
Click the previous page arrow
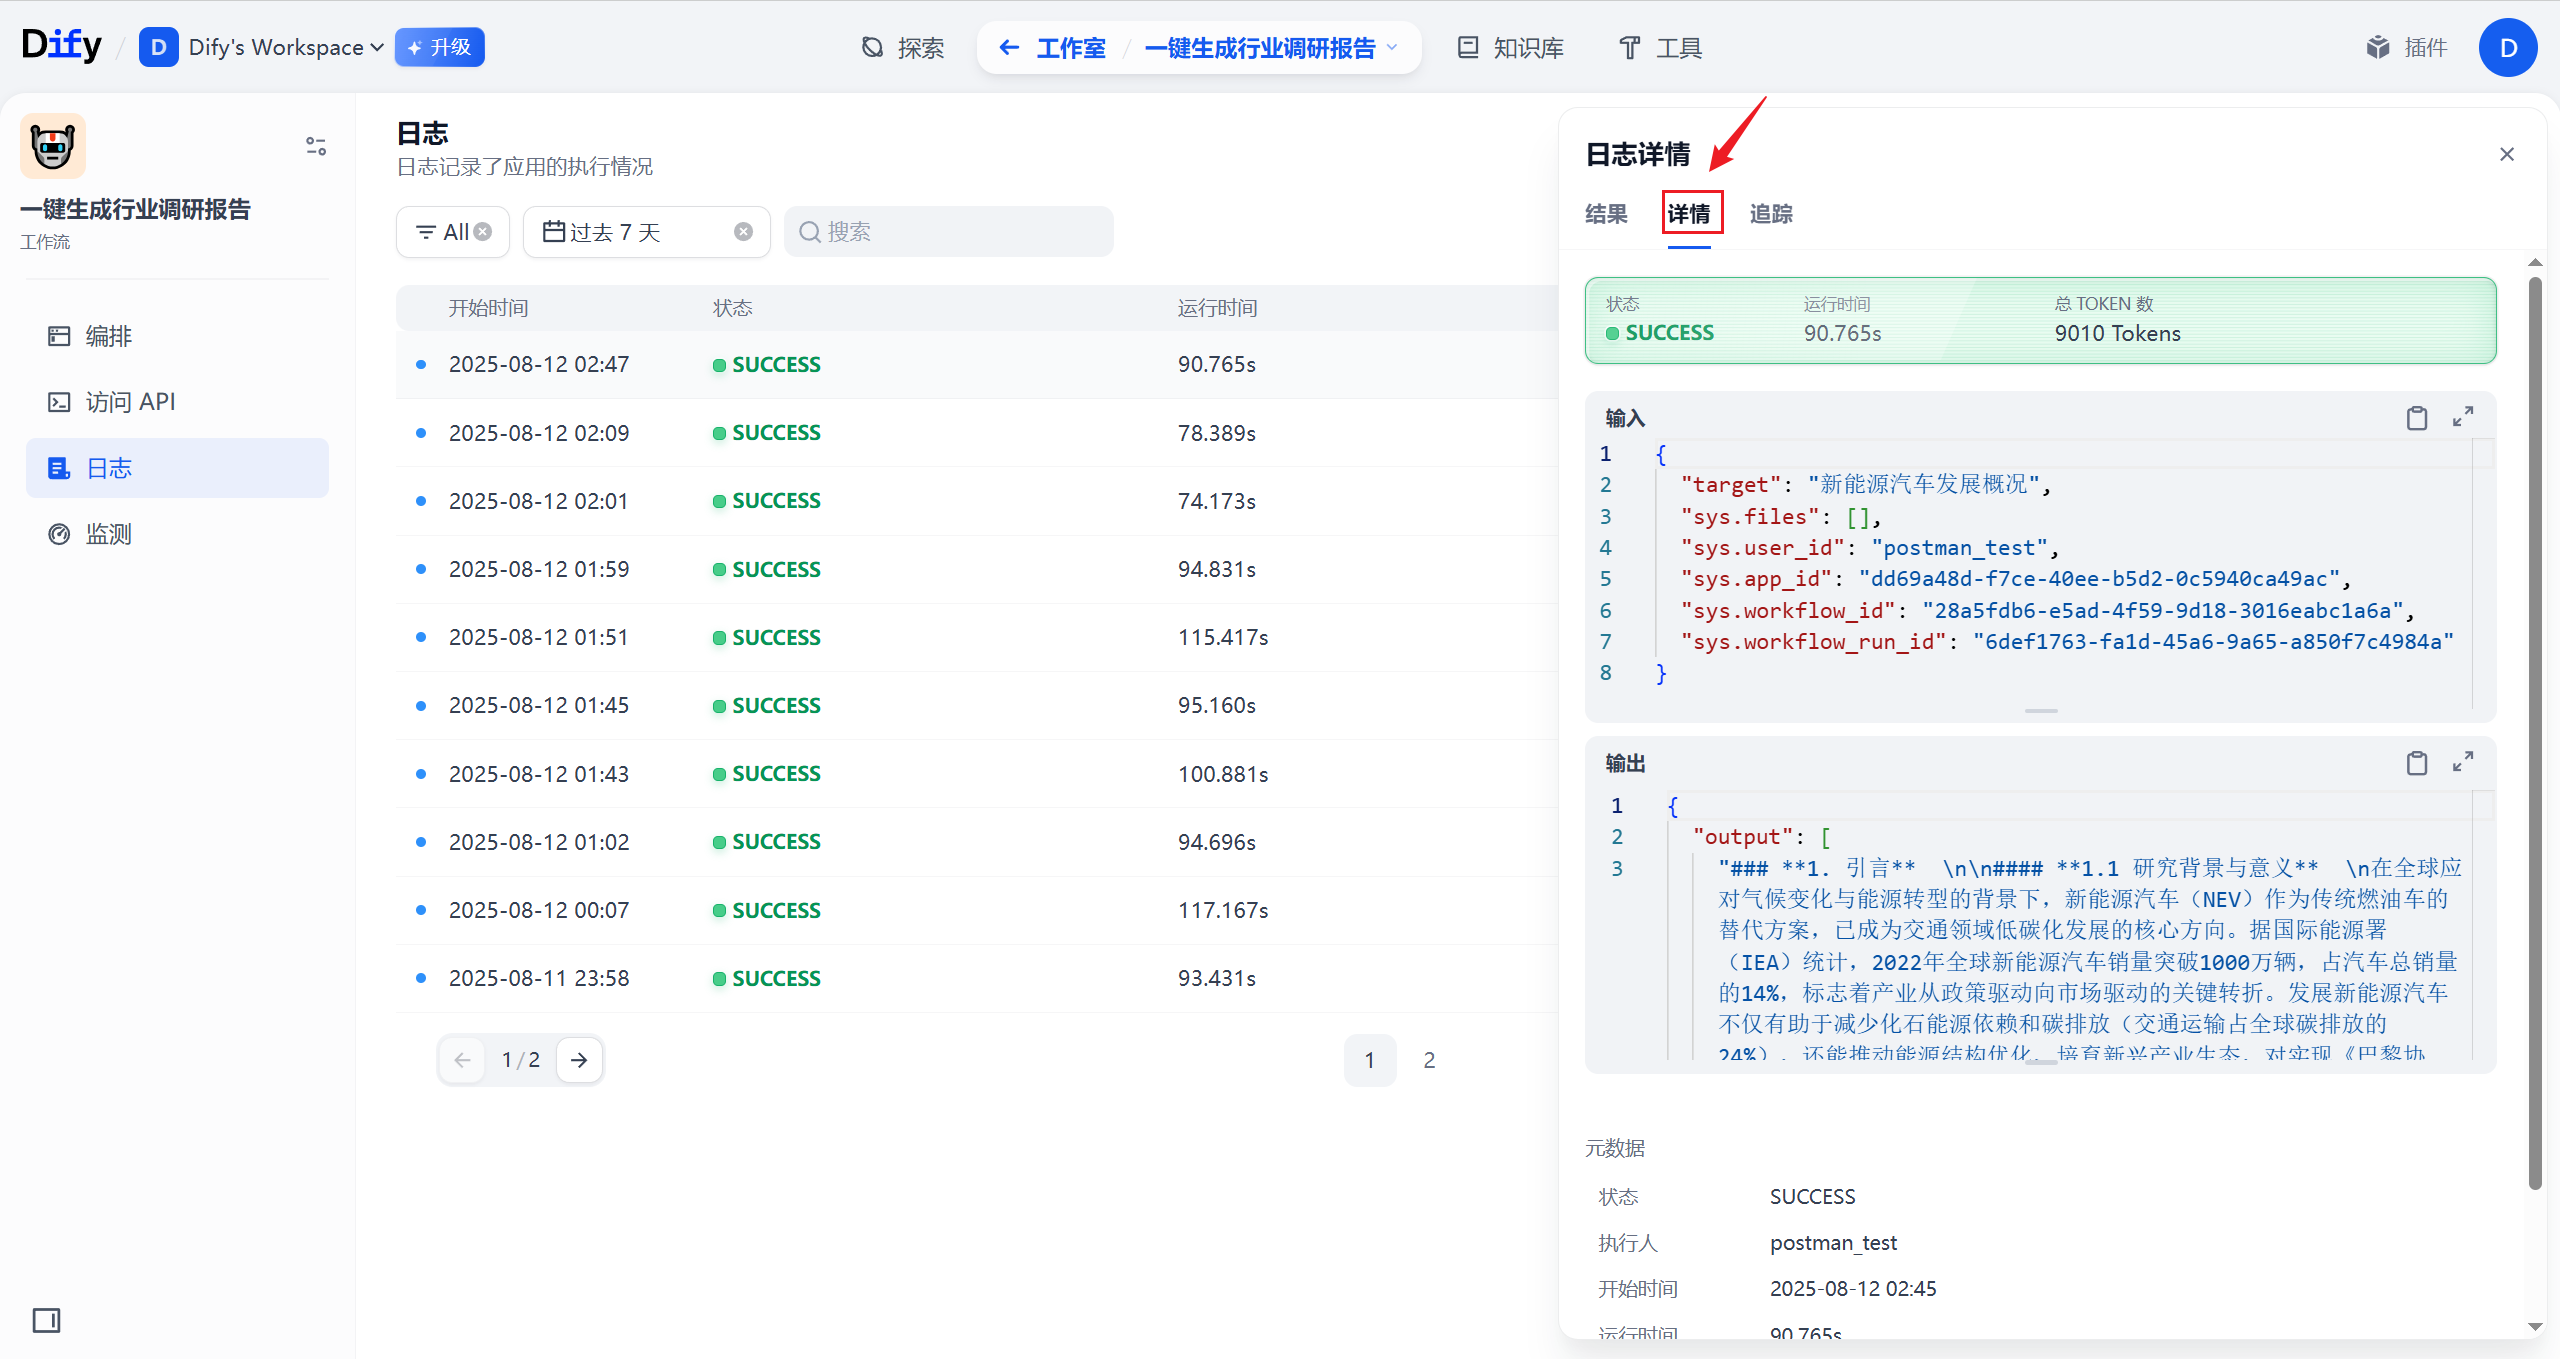point(462,1060)
